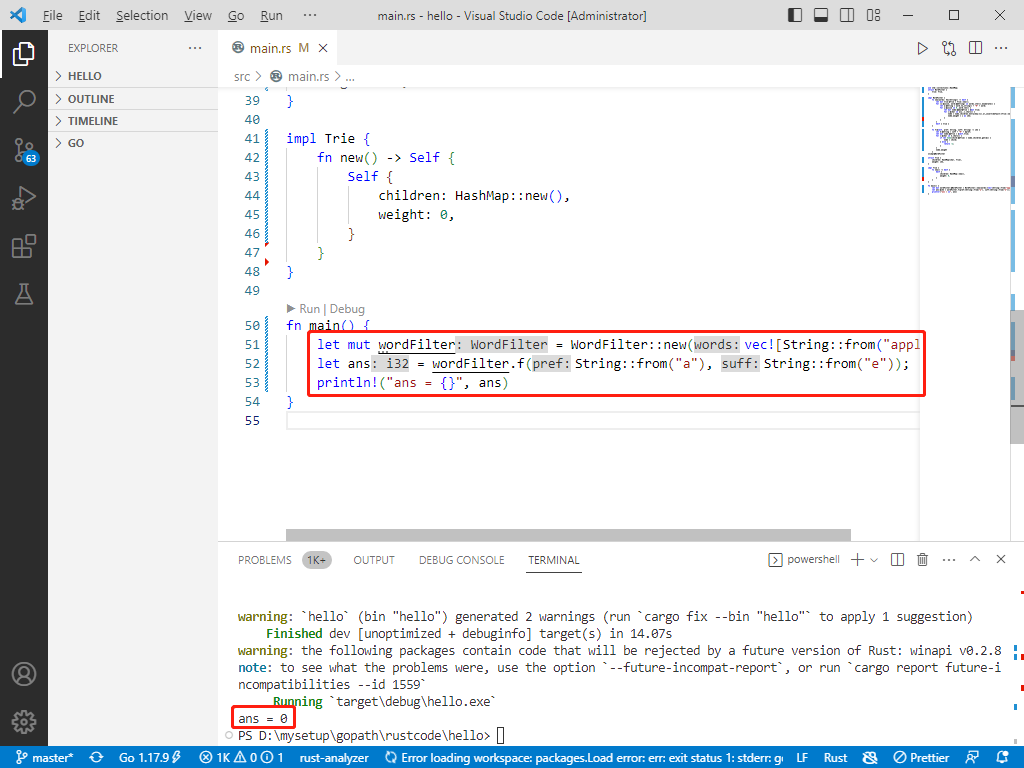The image size is (1024, 768).
Task: Expand the HELLO folder section
Action: coord(133,76)
